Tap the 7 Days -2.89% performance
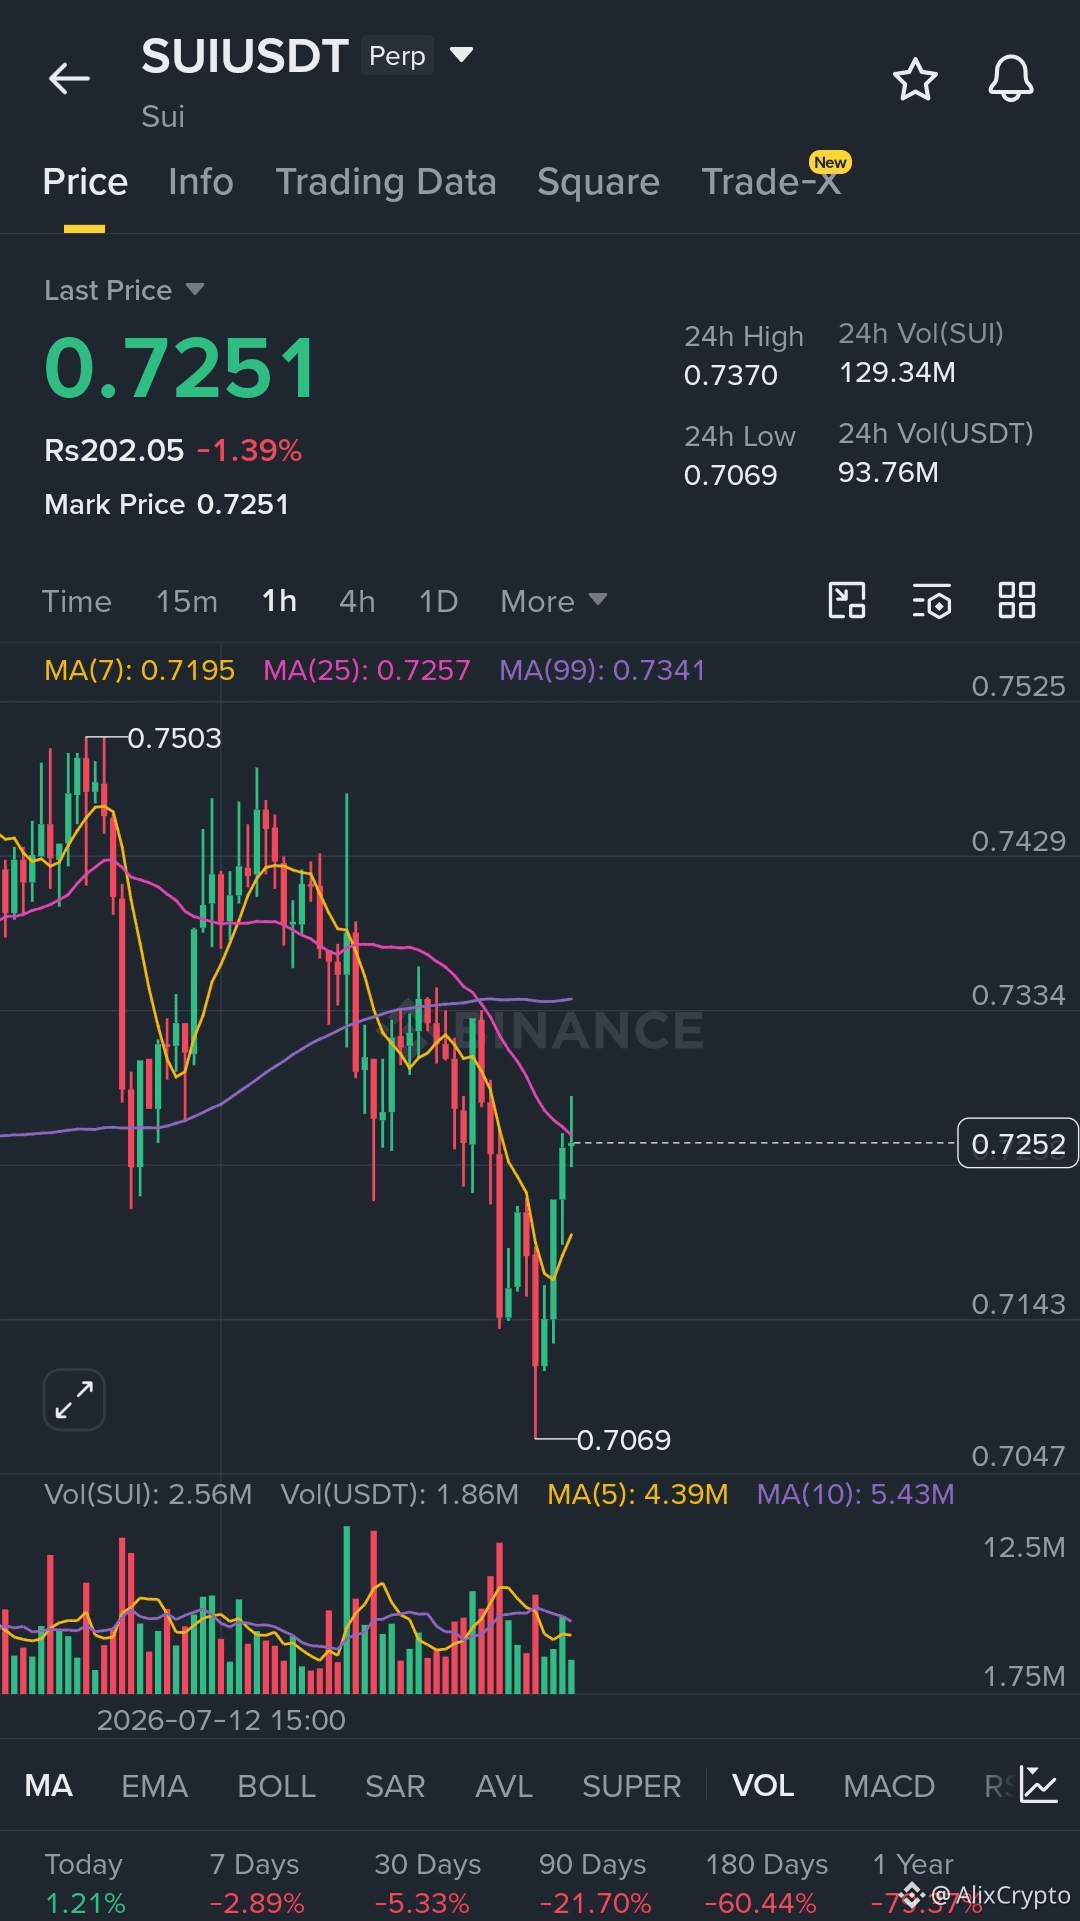1080x1921 pixels. (x=256, y=1883)
